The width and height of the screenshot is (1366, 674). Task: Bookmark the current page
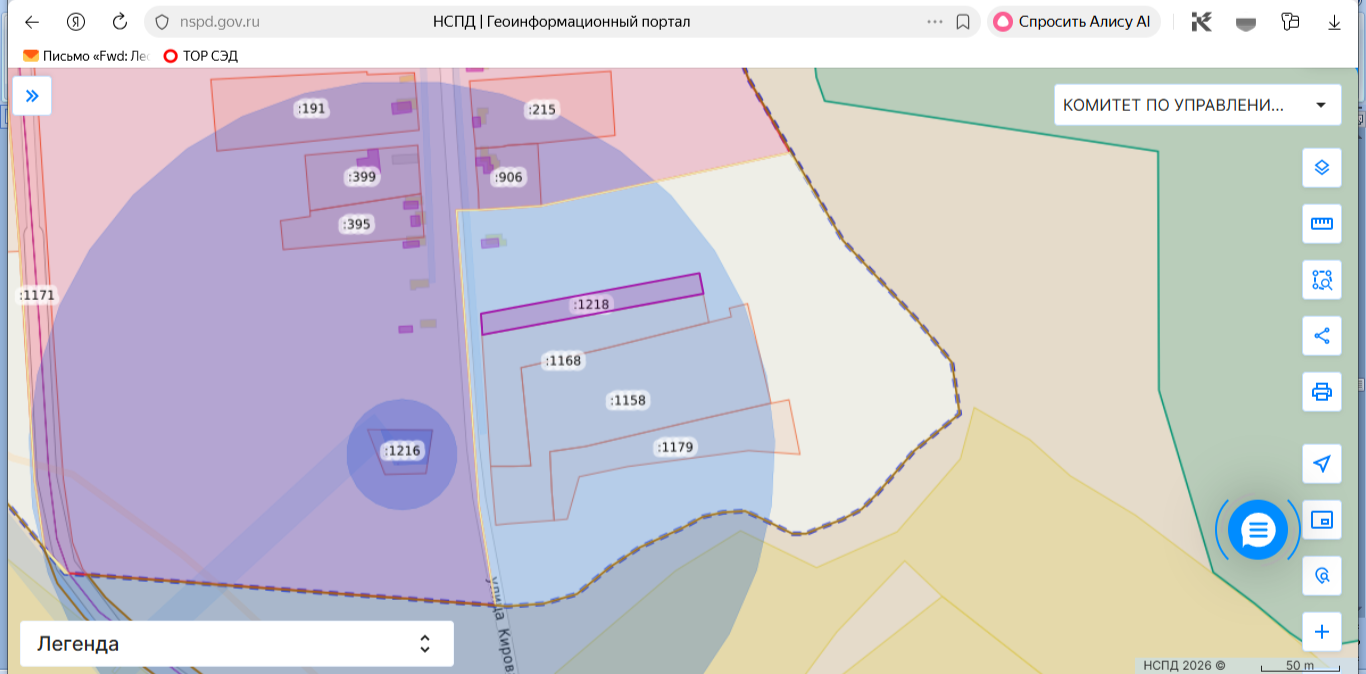pos(963,22)
